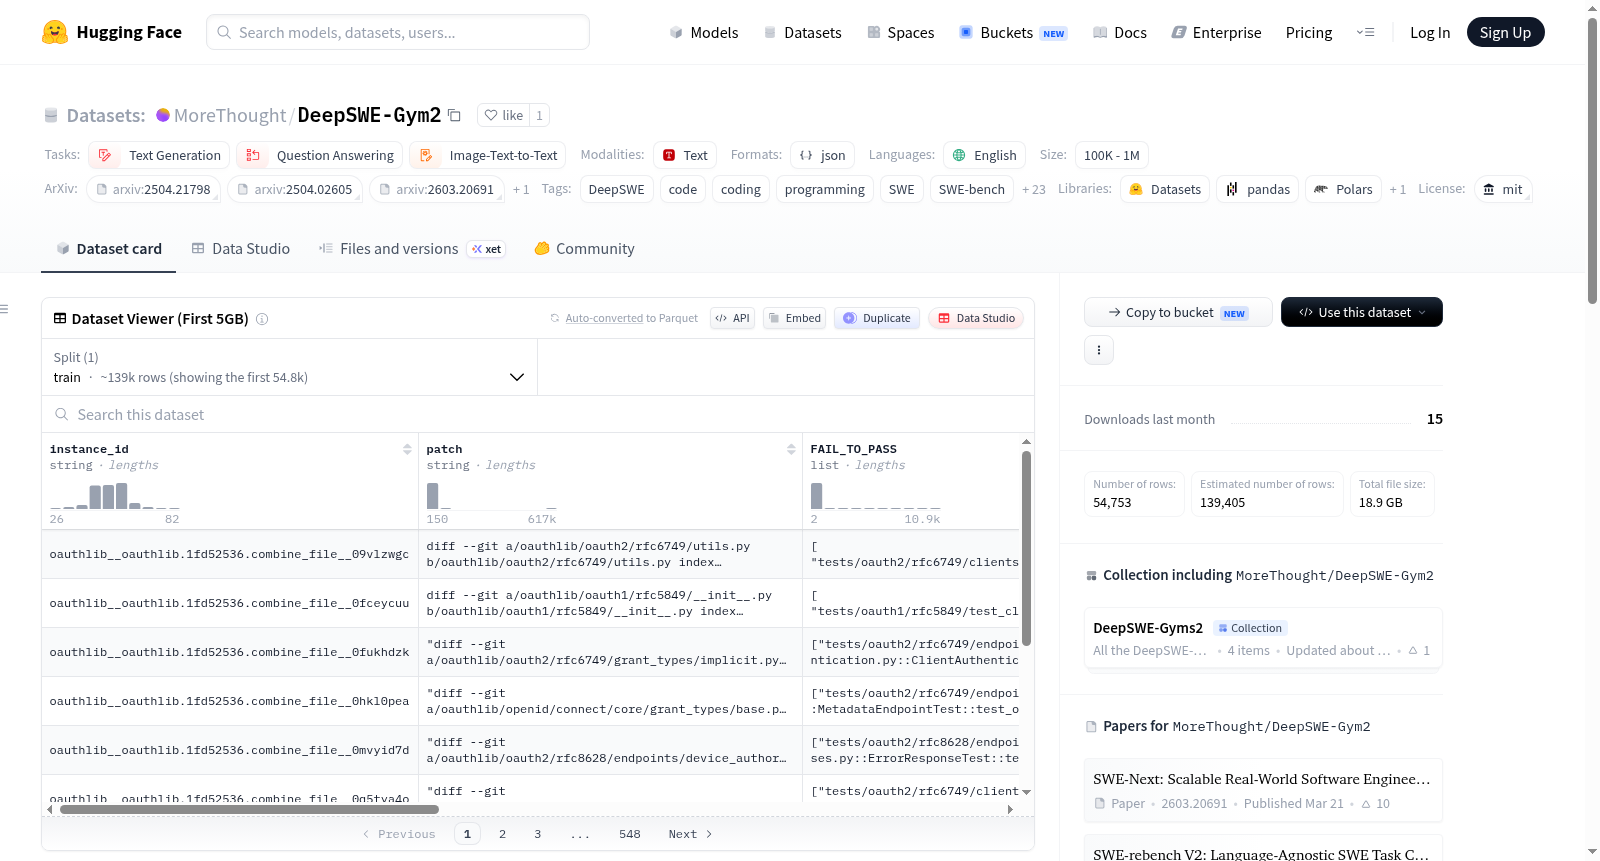The width and height of the screenshot is (1600, 861).
Task: Click the 100K - 1M size tag
Action: 1111,155
